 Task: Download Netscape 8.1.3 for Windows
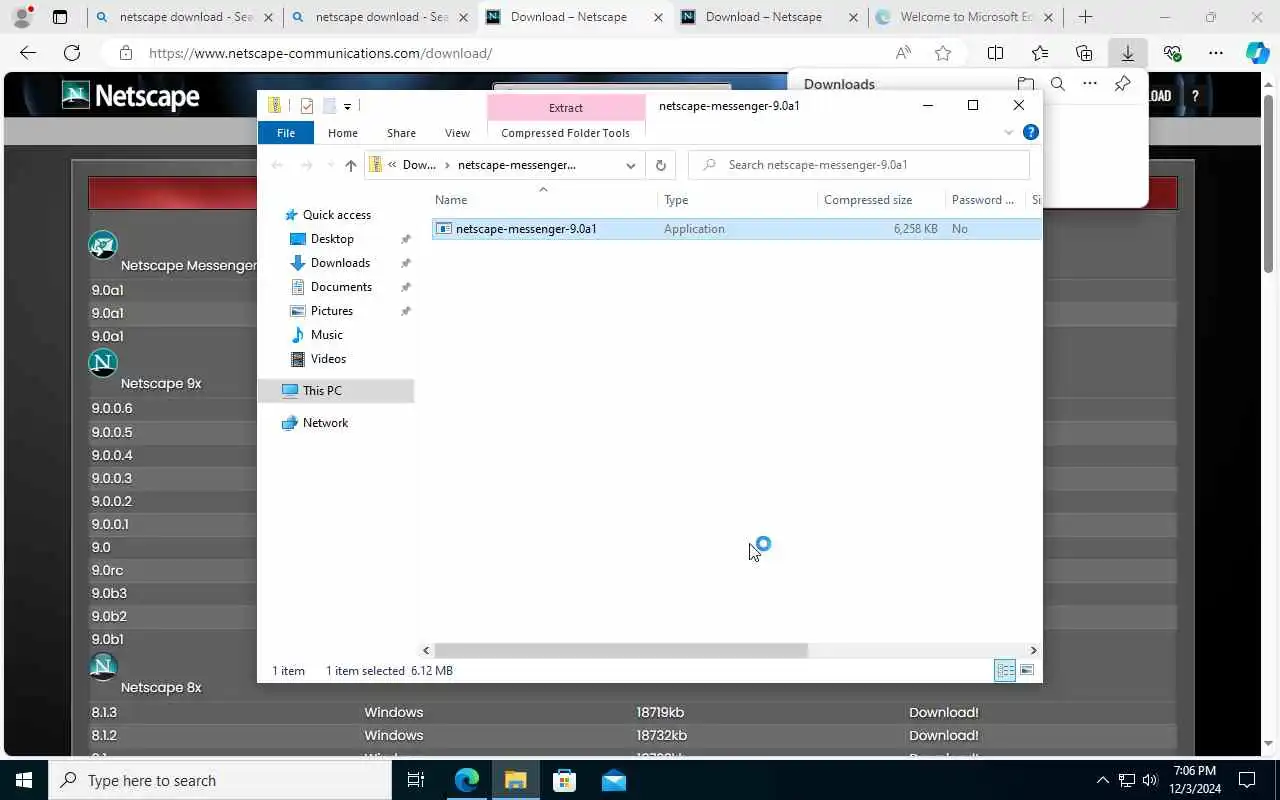[x=943, y=712]
